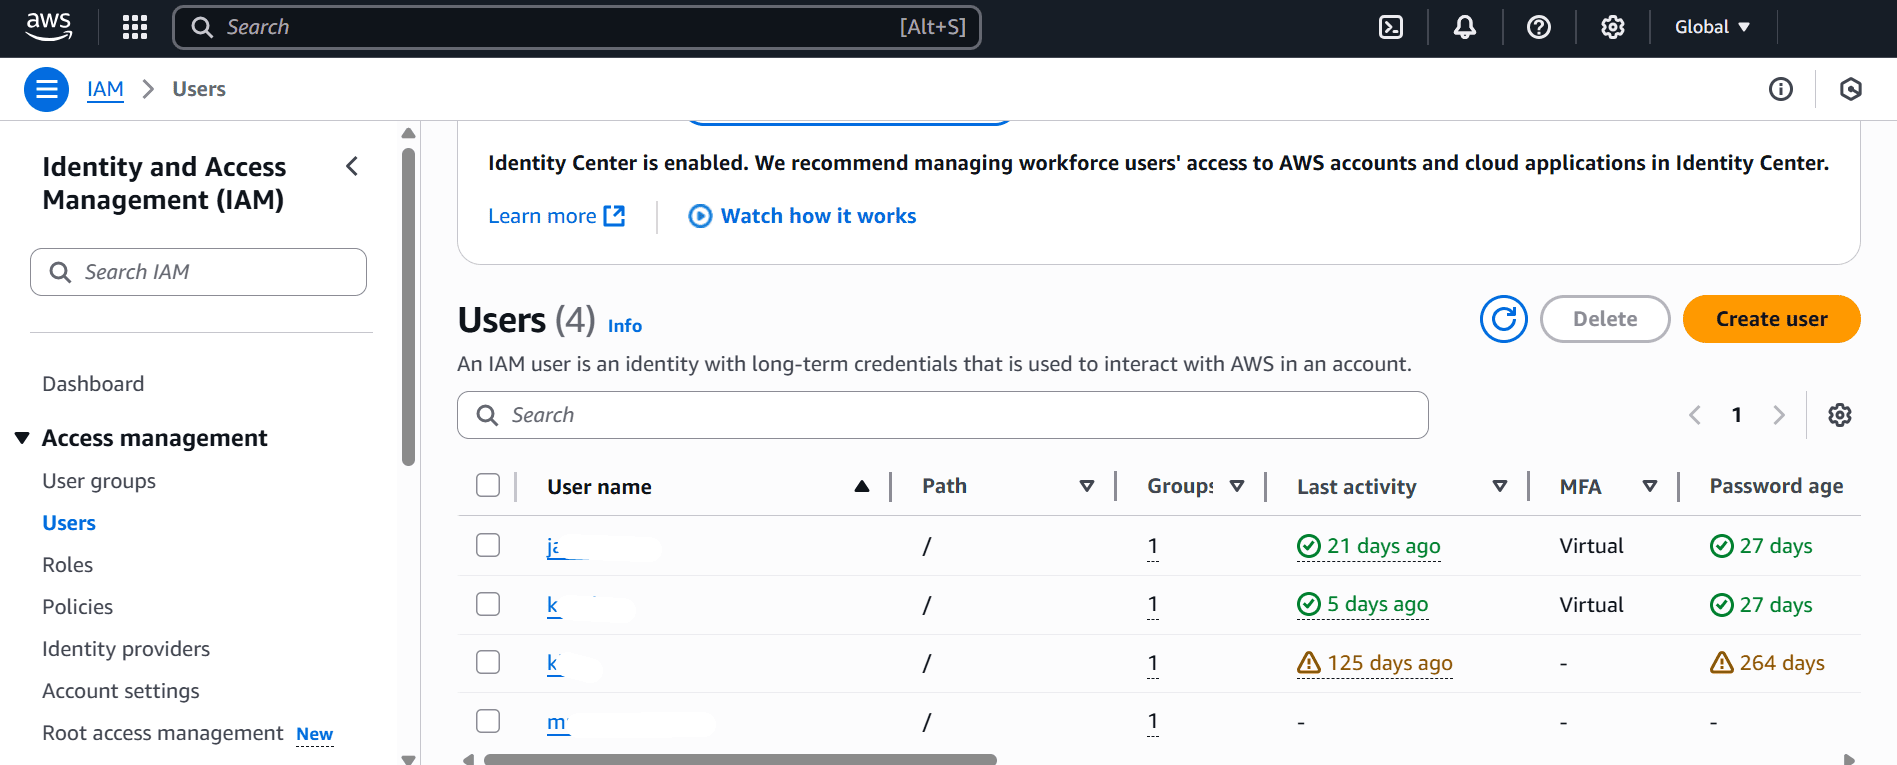Focus the users table search box
The width and height of the screenshot is (1897, 765).
click(942, 415)
